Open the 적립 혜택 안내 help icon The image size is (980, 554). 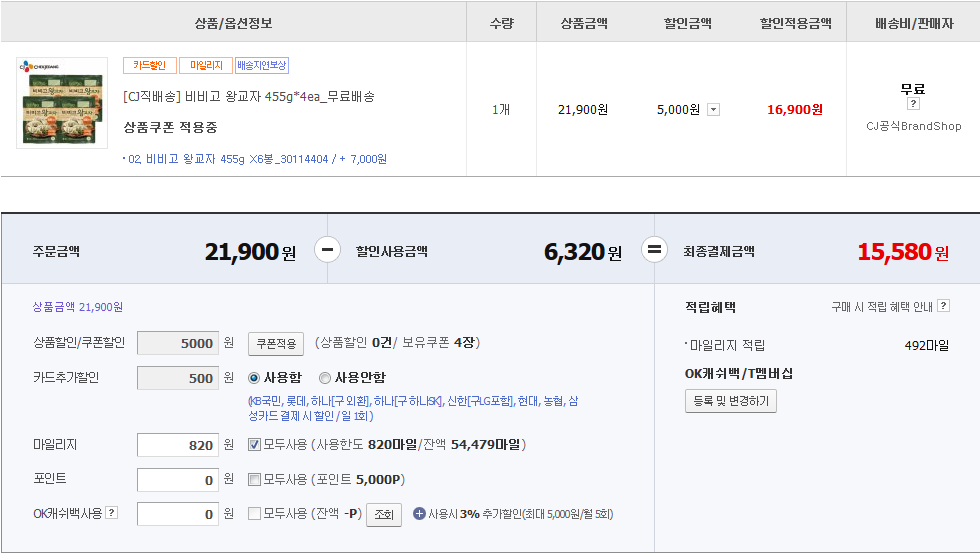tap(943, 306)
